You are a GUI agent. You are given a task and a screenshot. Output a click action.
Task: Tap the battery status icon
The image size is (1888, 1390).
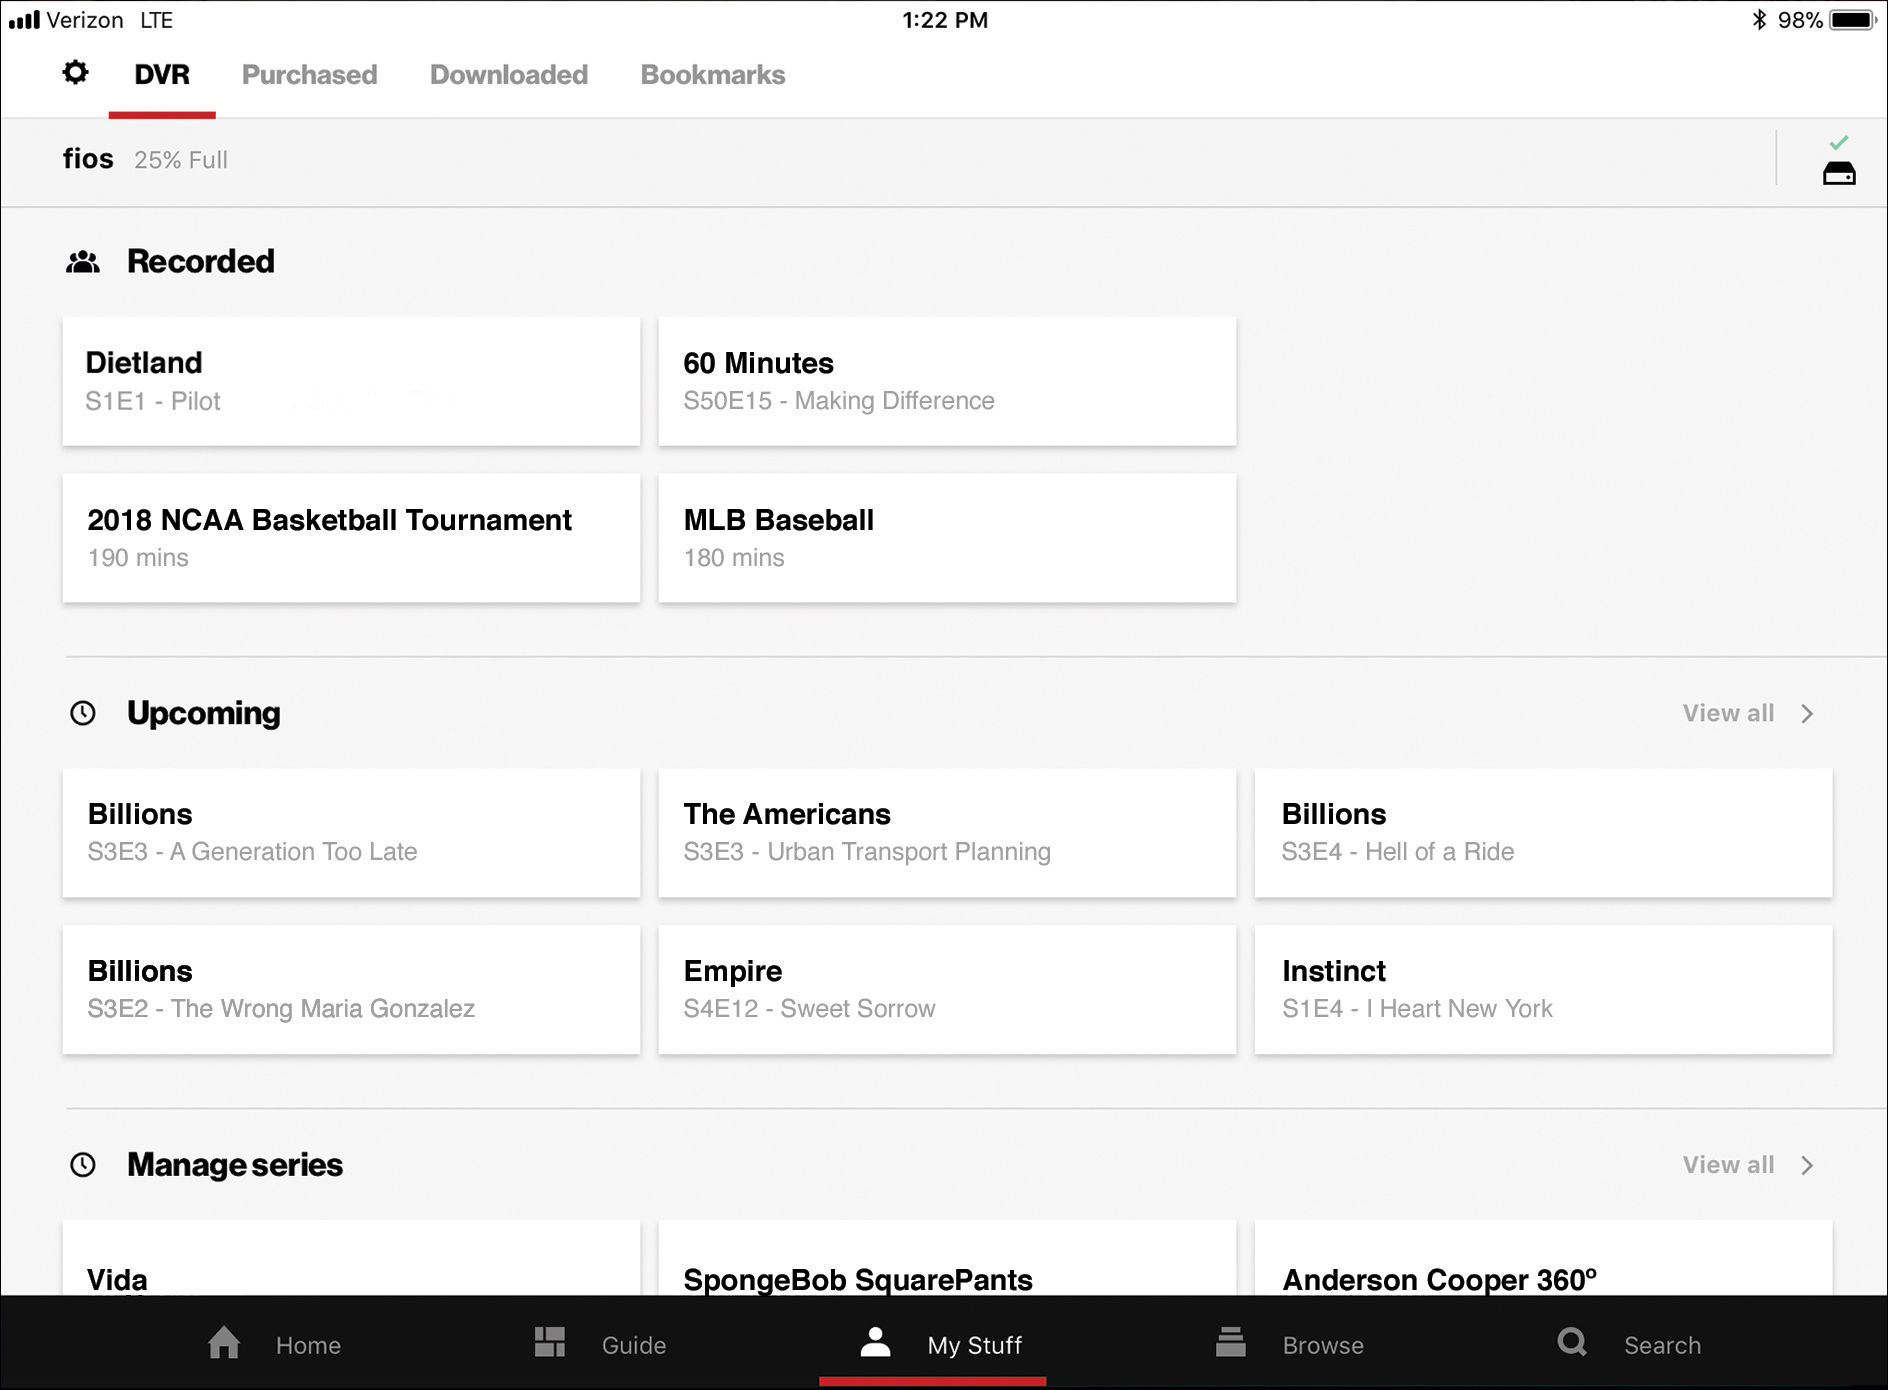coord(1853,20)
